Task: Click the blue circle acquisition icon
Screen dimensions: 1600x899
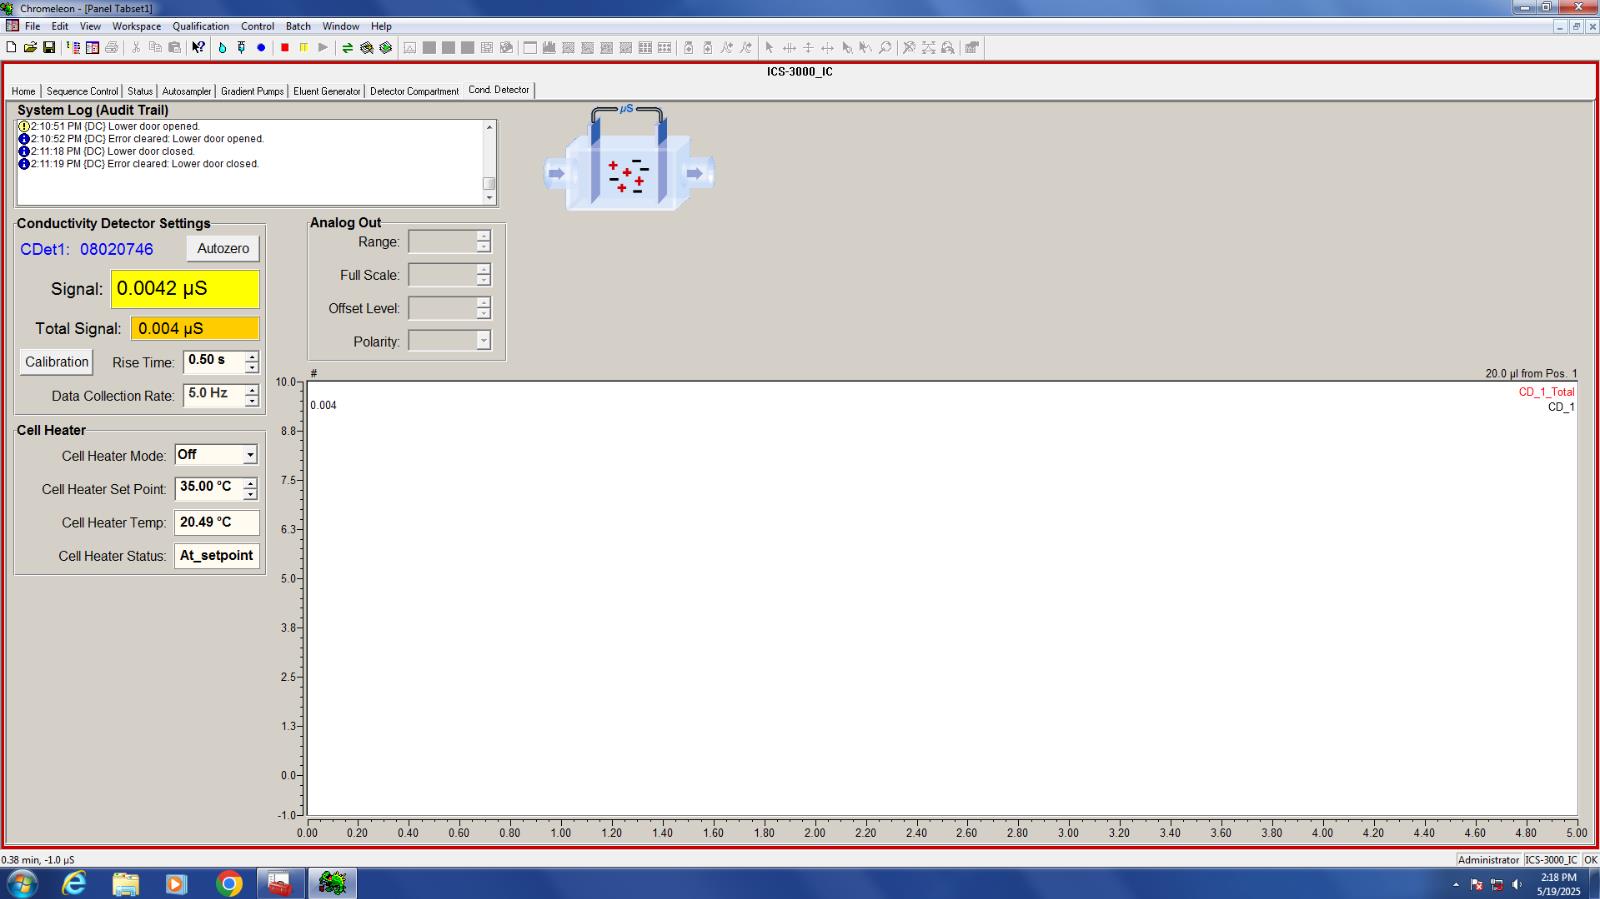Action: tap(261, 47)
